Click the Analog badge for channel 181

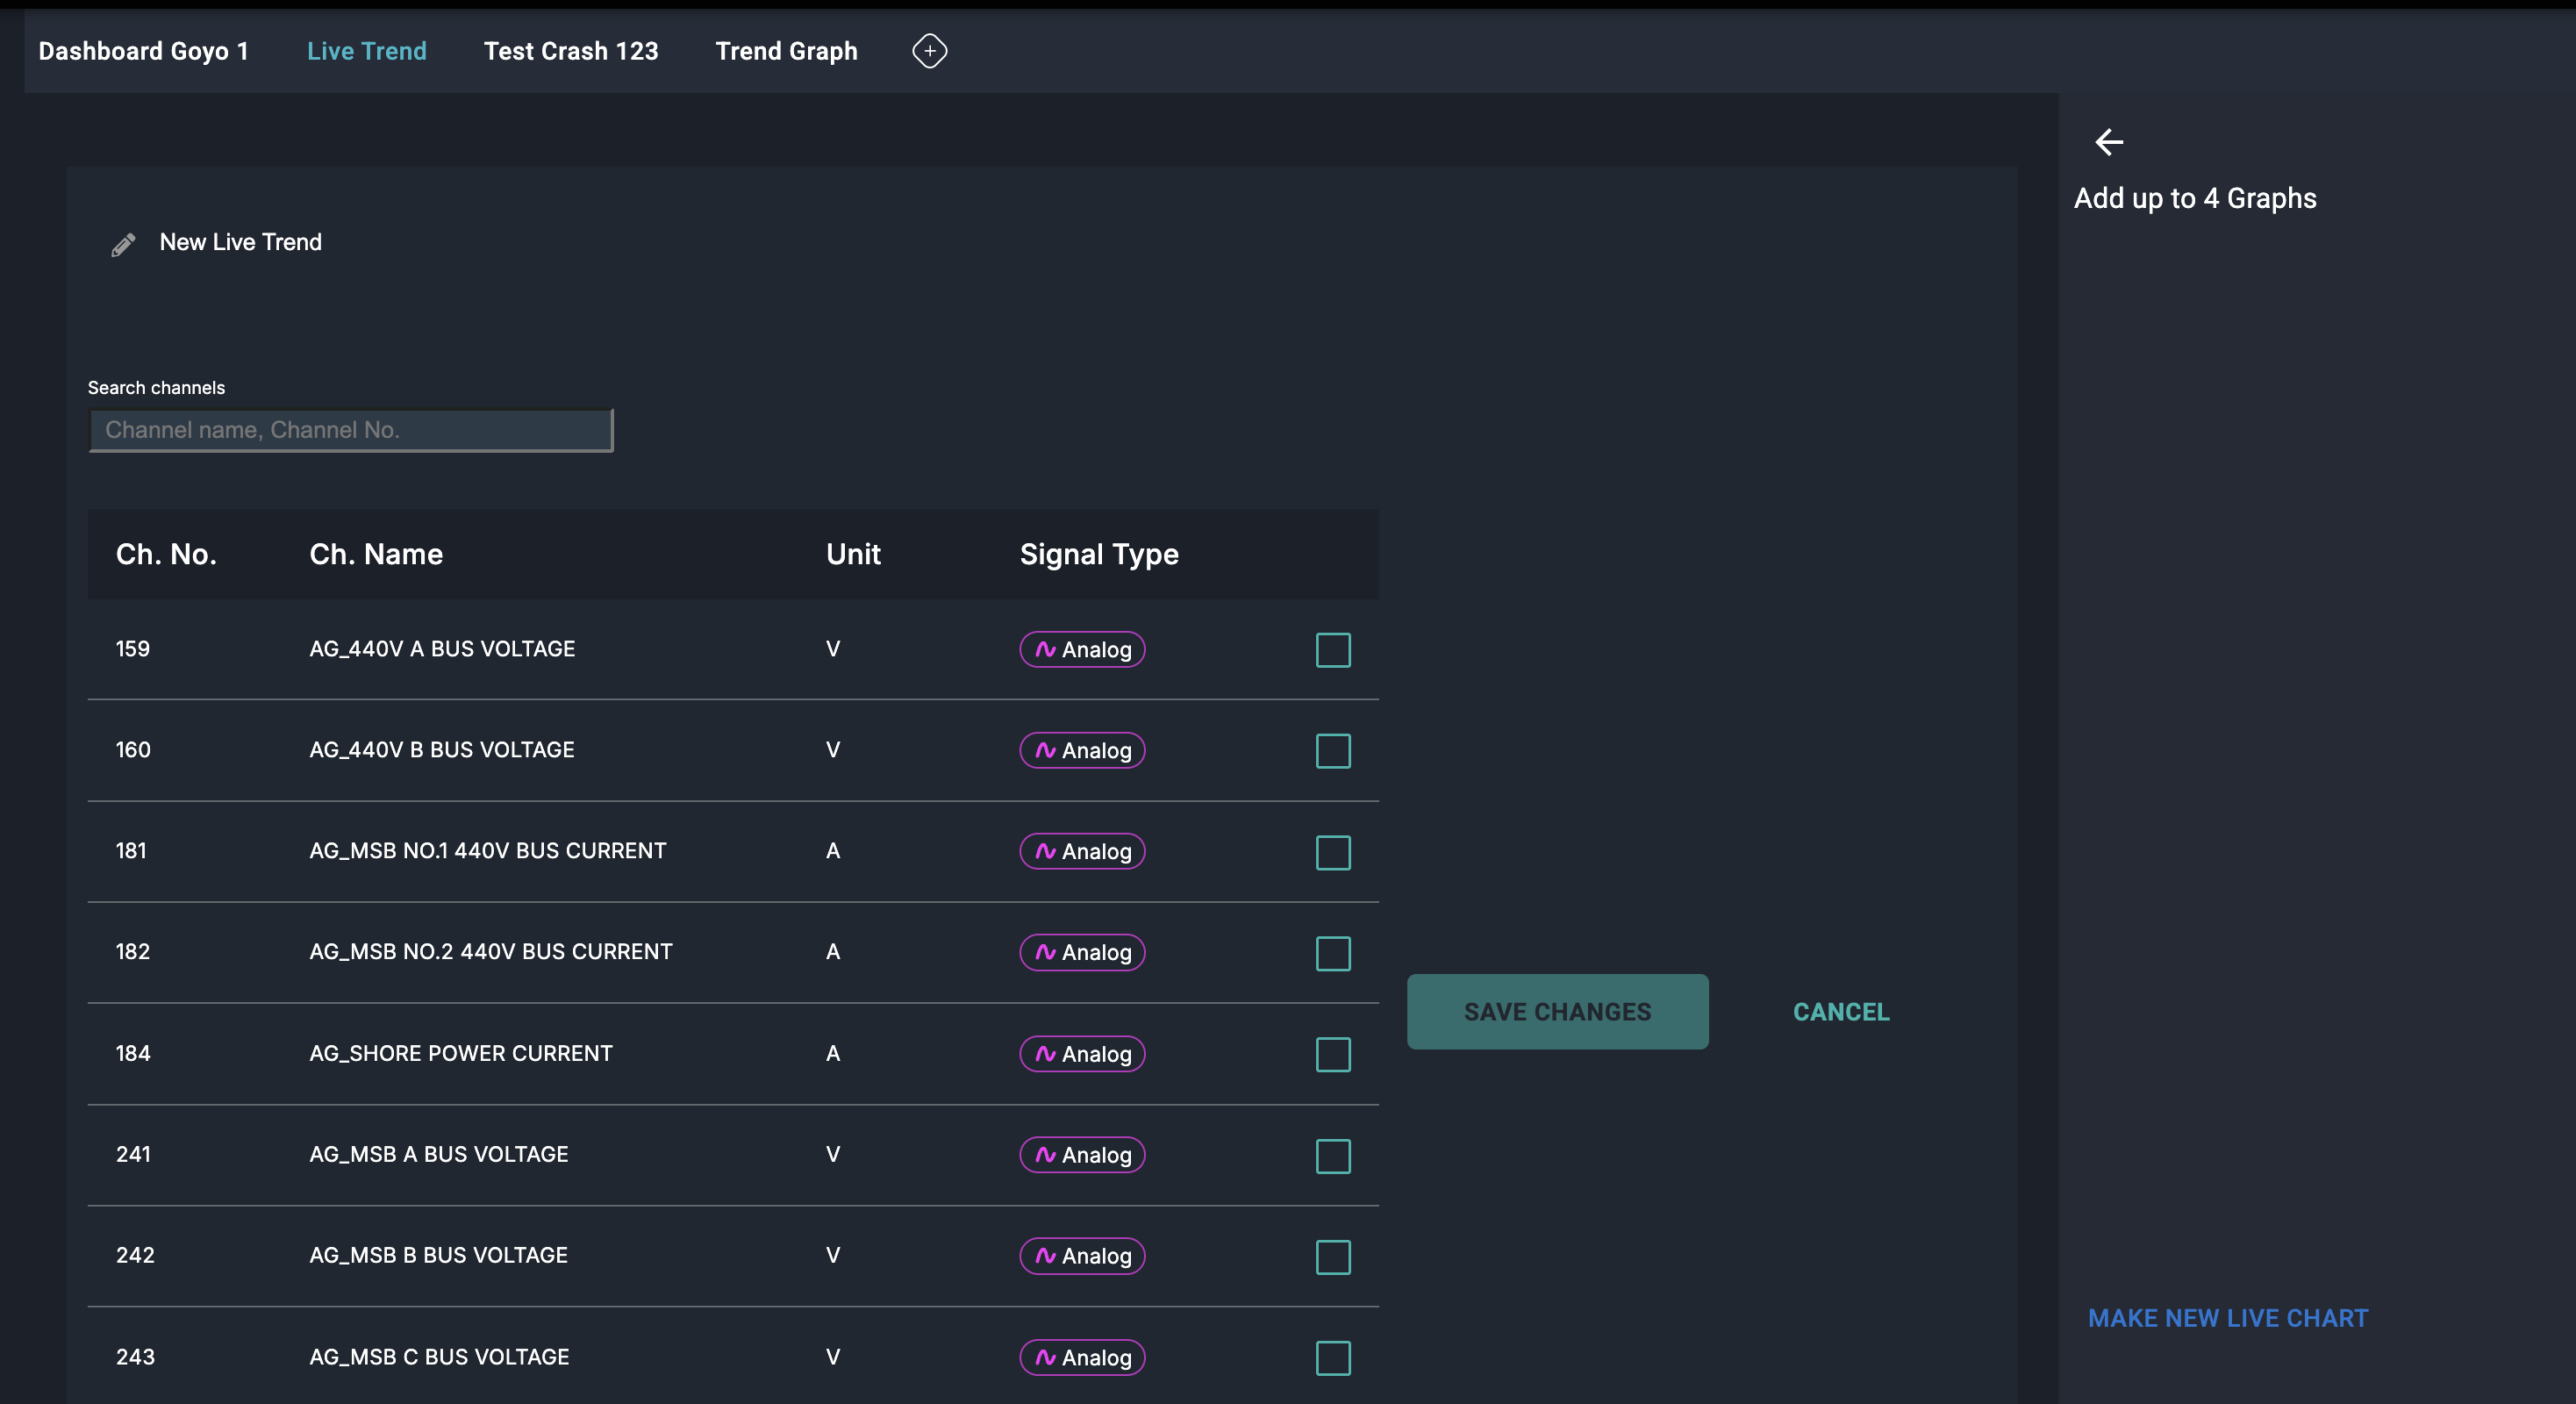point(1082,851)
